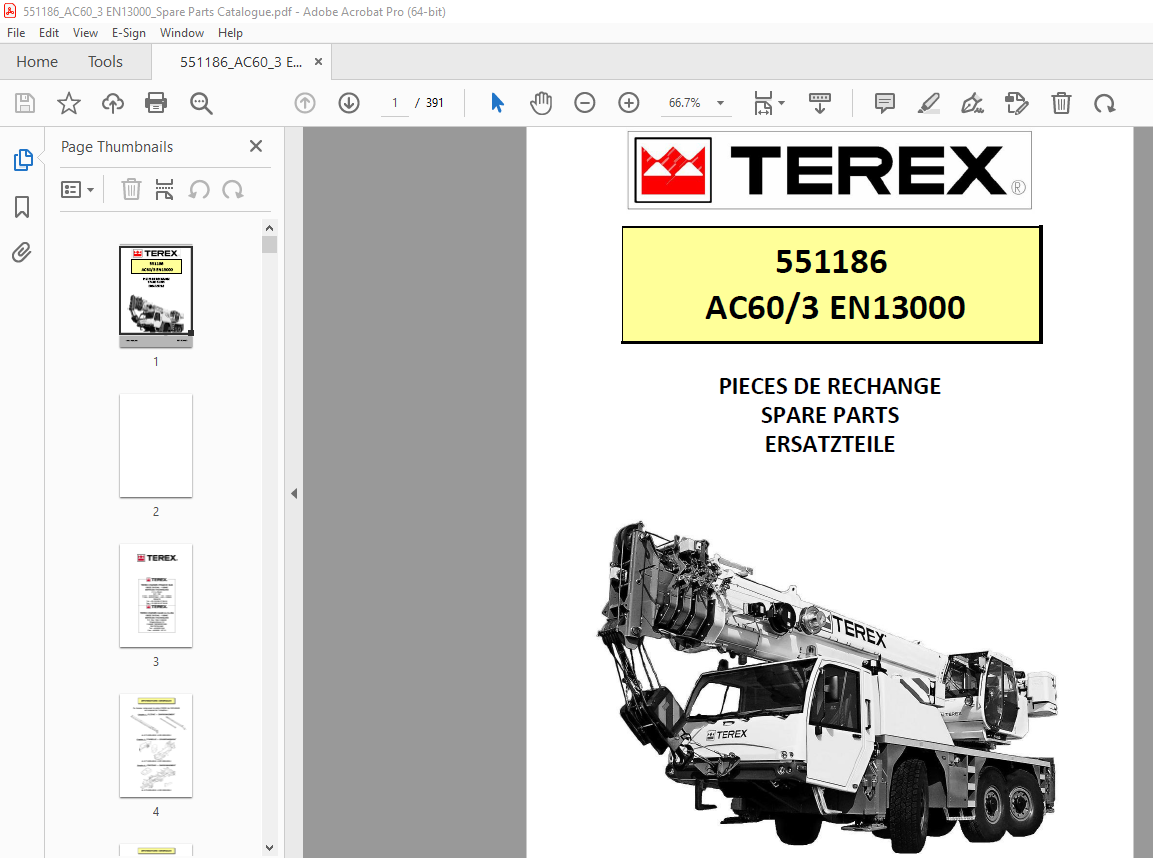
Task: Delete page using toolbar trash icon
Action: pyautogui.click(x=1061, y=103)
